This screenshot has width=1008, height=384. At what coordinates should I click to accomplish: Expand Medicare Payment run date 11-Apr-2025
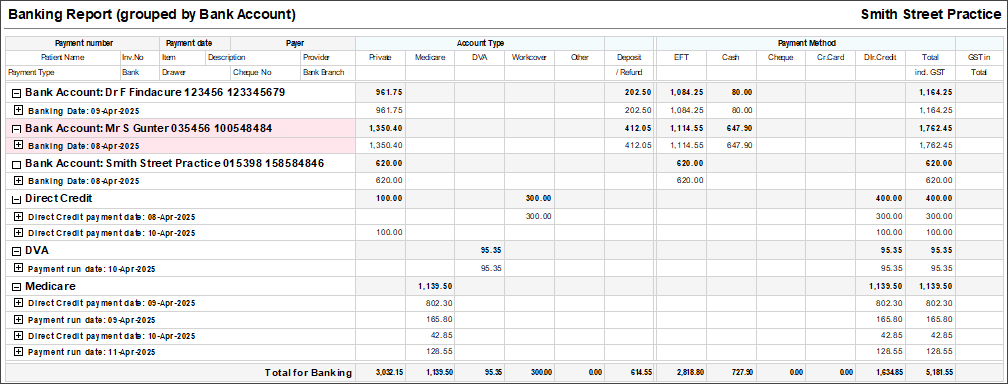click(18, 352)
